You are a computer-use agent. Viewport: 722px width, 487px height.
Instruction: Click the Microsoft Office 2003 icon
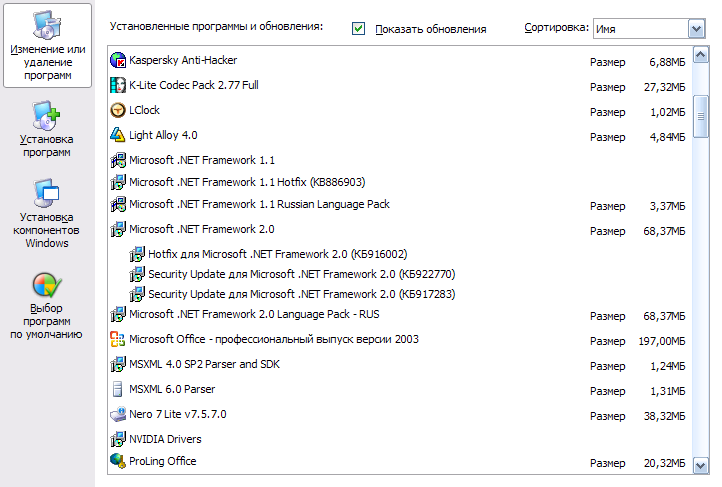[x=117, y=340]
